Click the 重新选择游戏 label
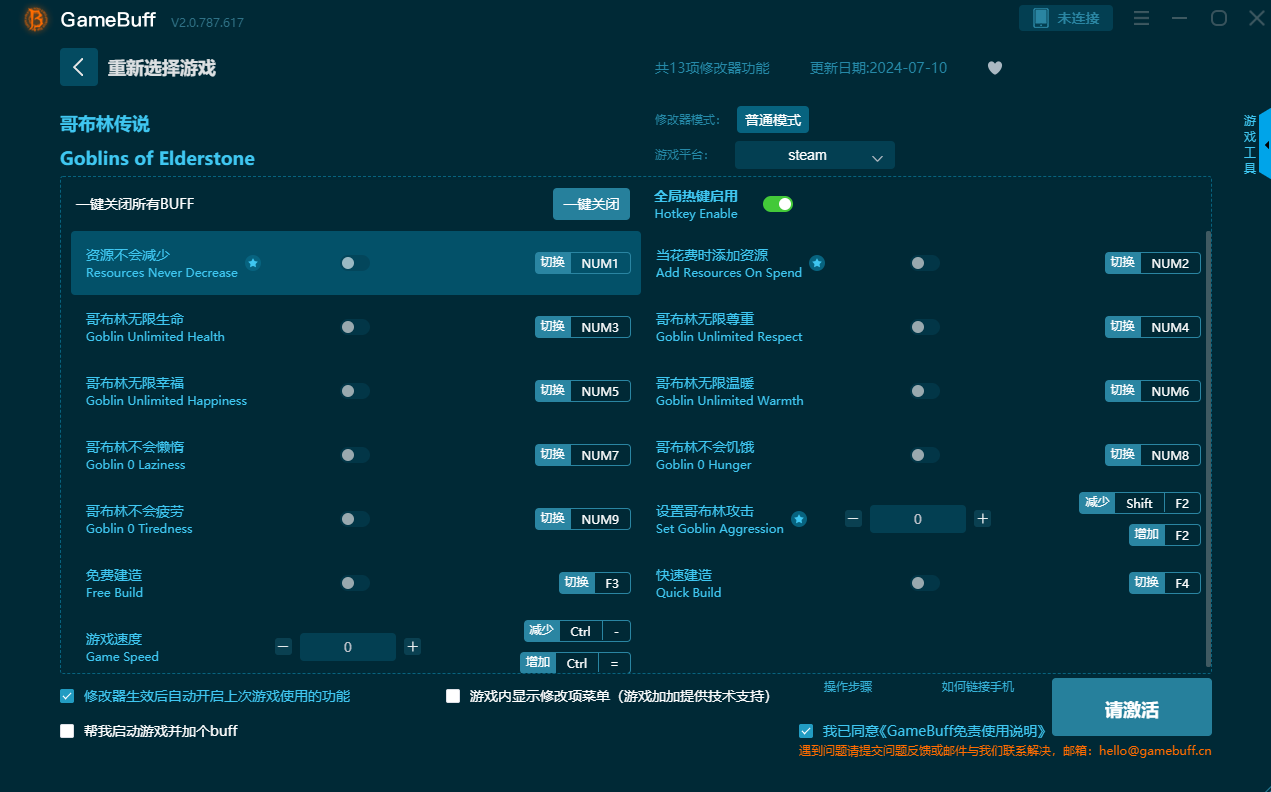 [162, 68]
